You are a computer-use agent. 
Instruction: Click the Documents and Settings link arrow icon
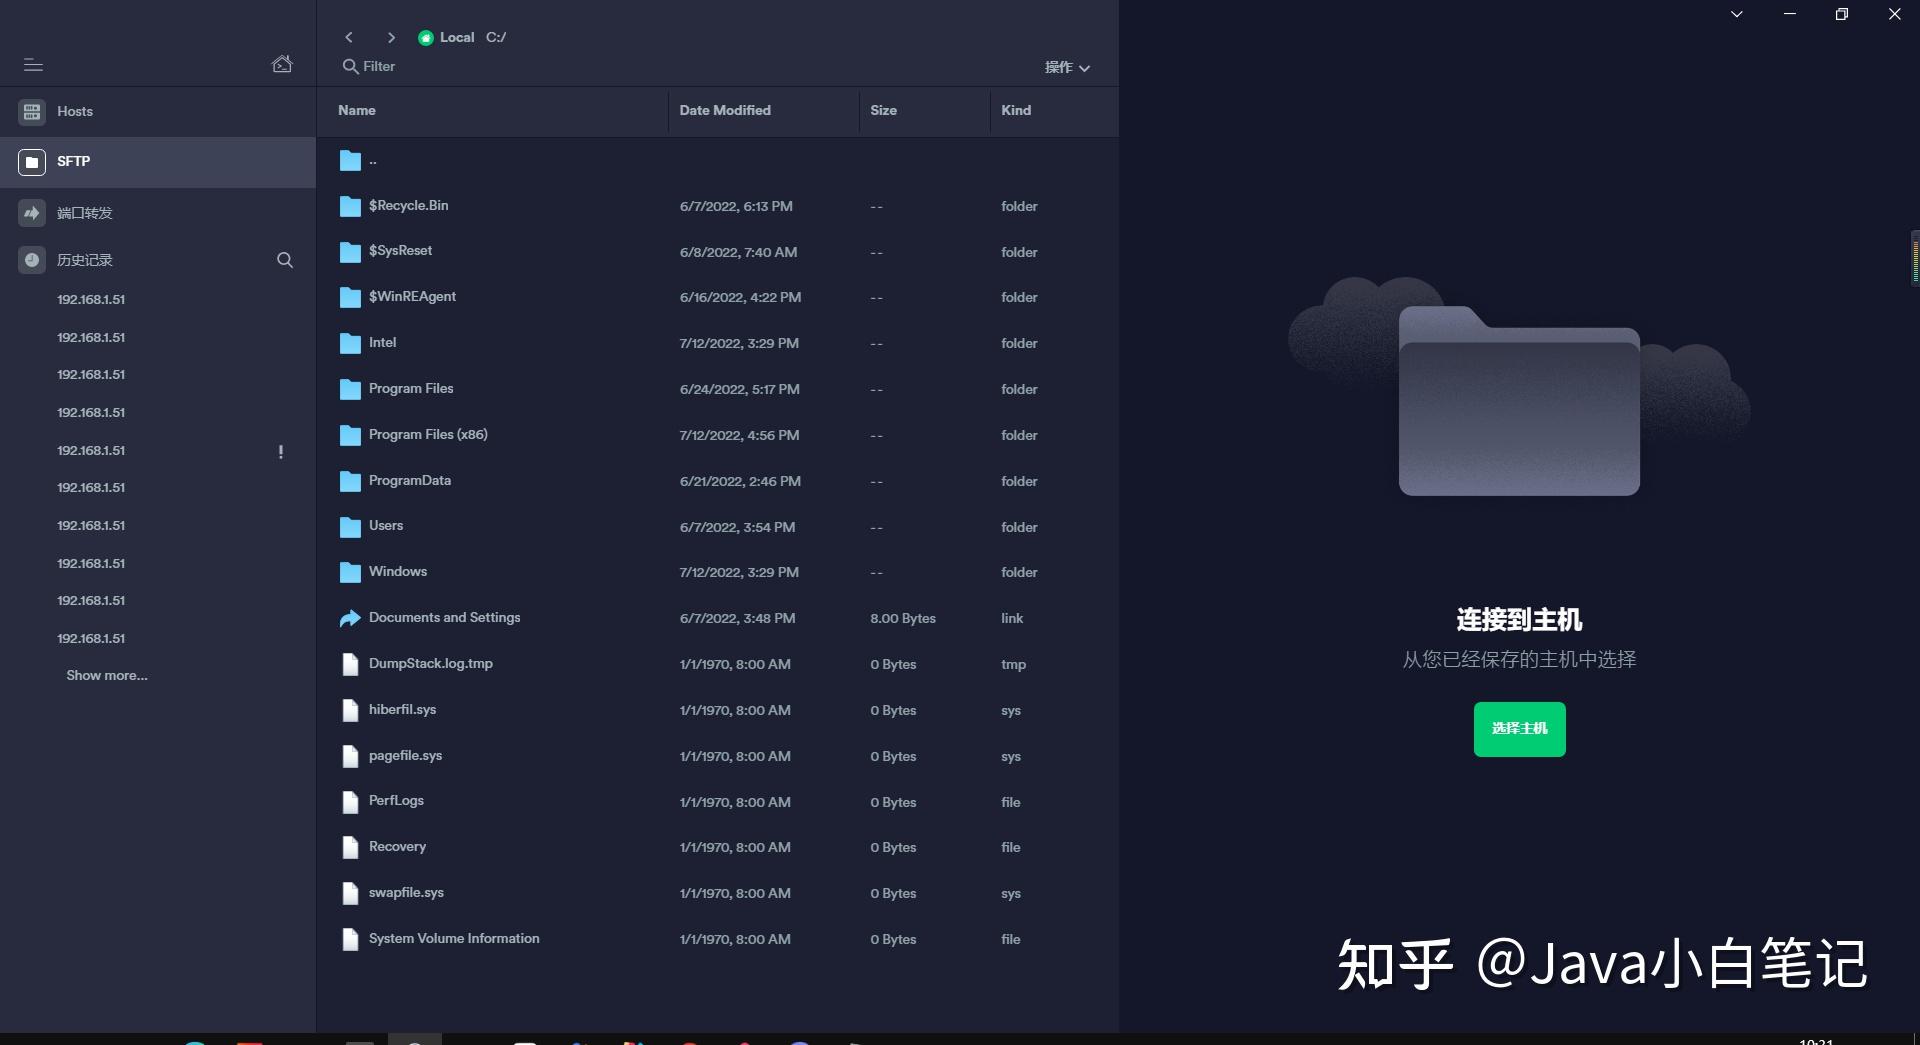[349, 618]
